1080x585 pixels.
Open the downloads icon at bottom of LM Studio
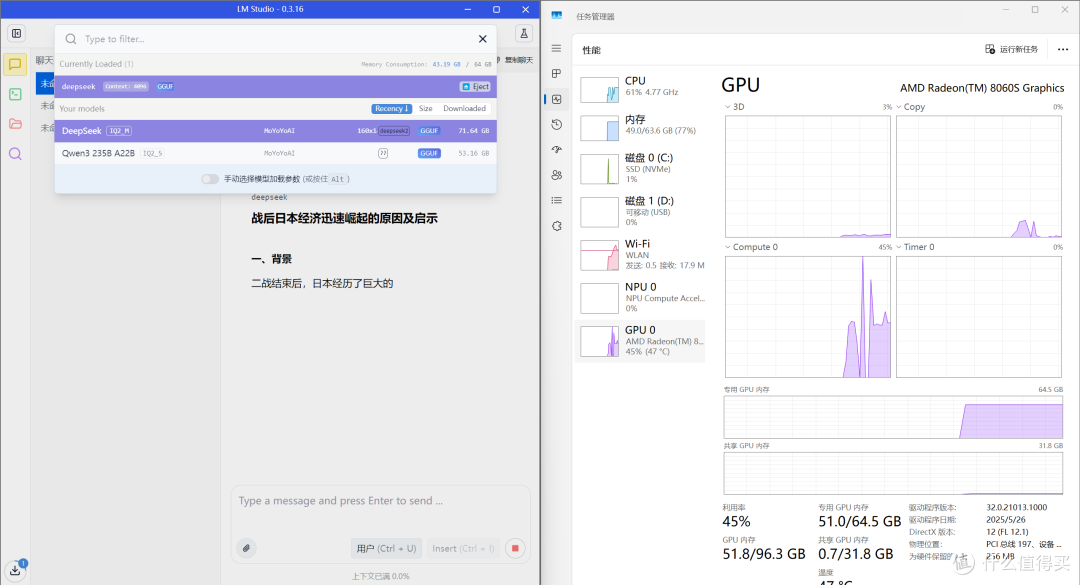[15, 570]
